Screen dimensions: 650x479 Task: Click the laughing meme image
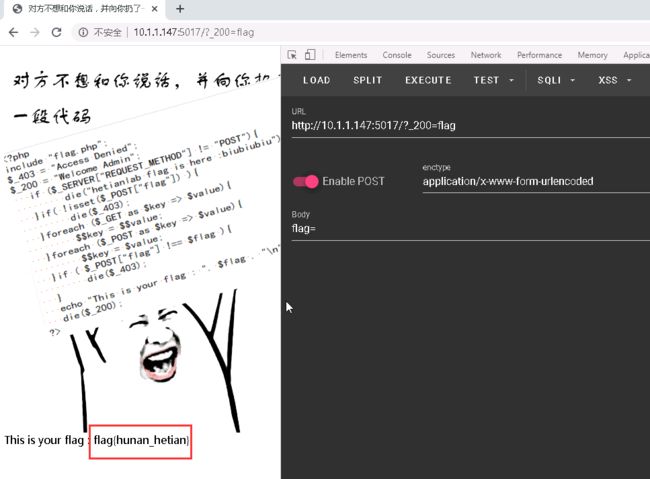tap(156, 361)
